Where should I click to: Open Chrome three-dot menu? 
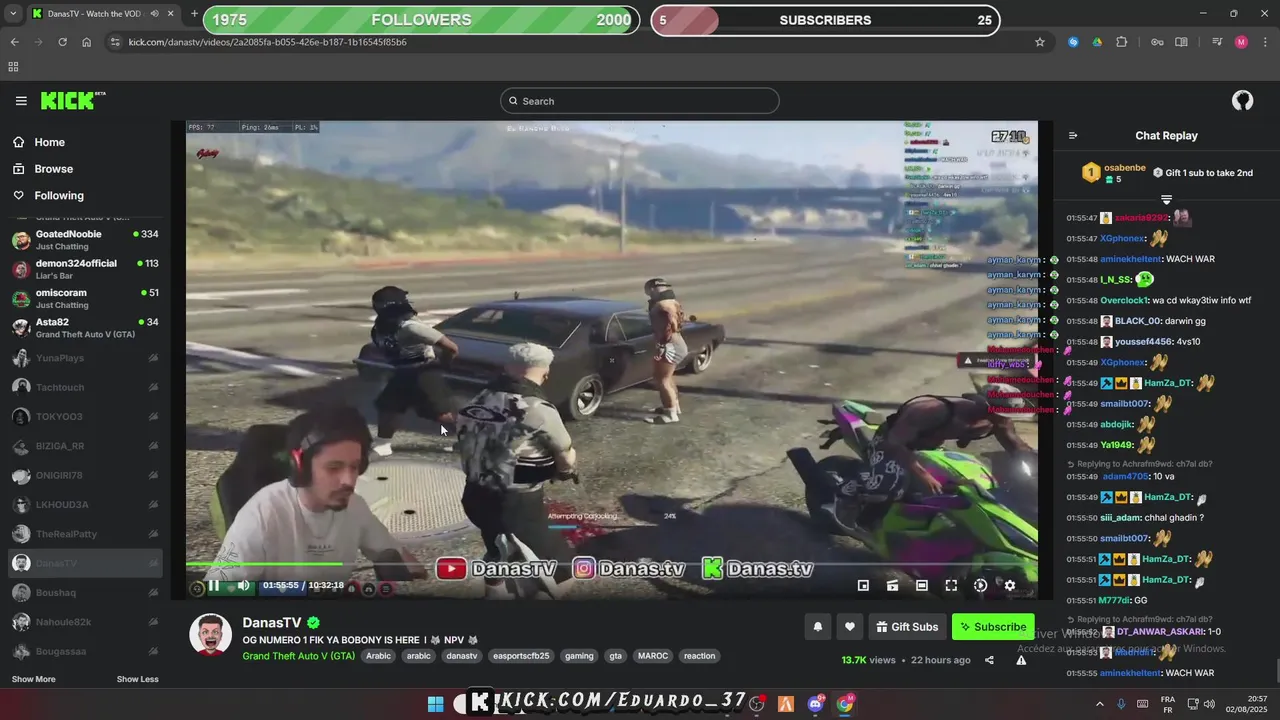(1264, 42)
